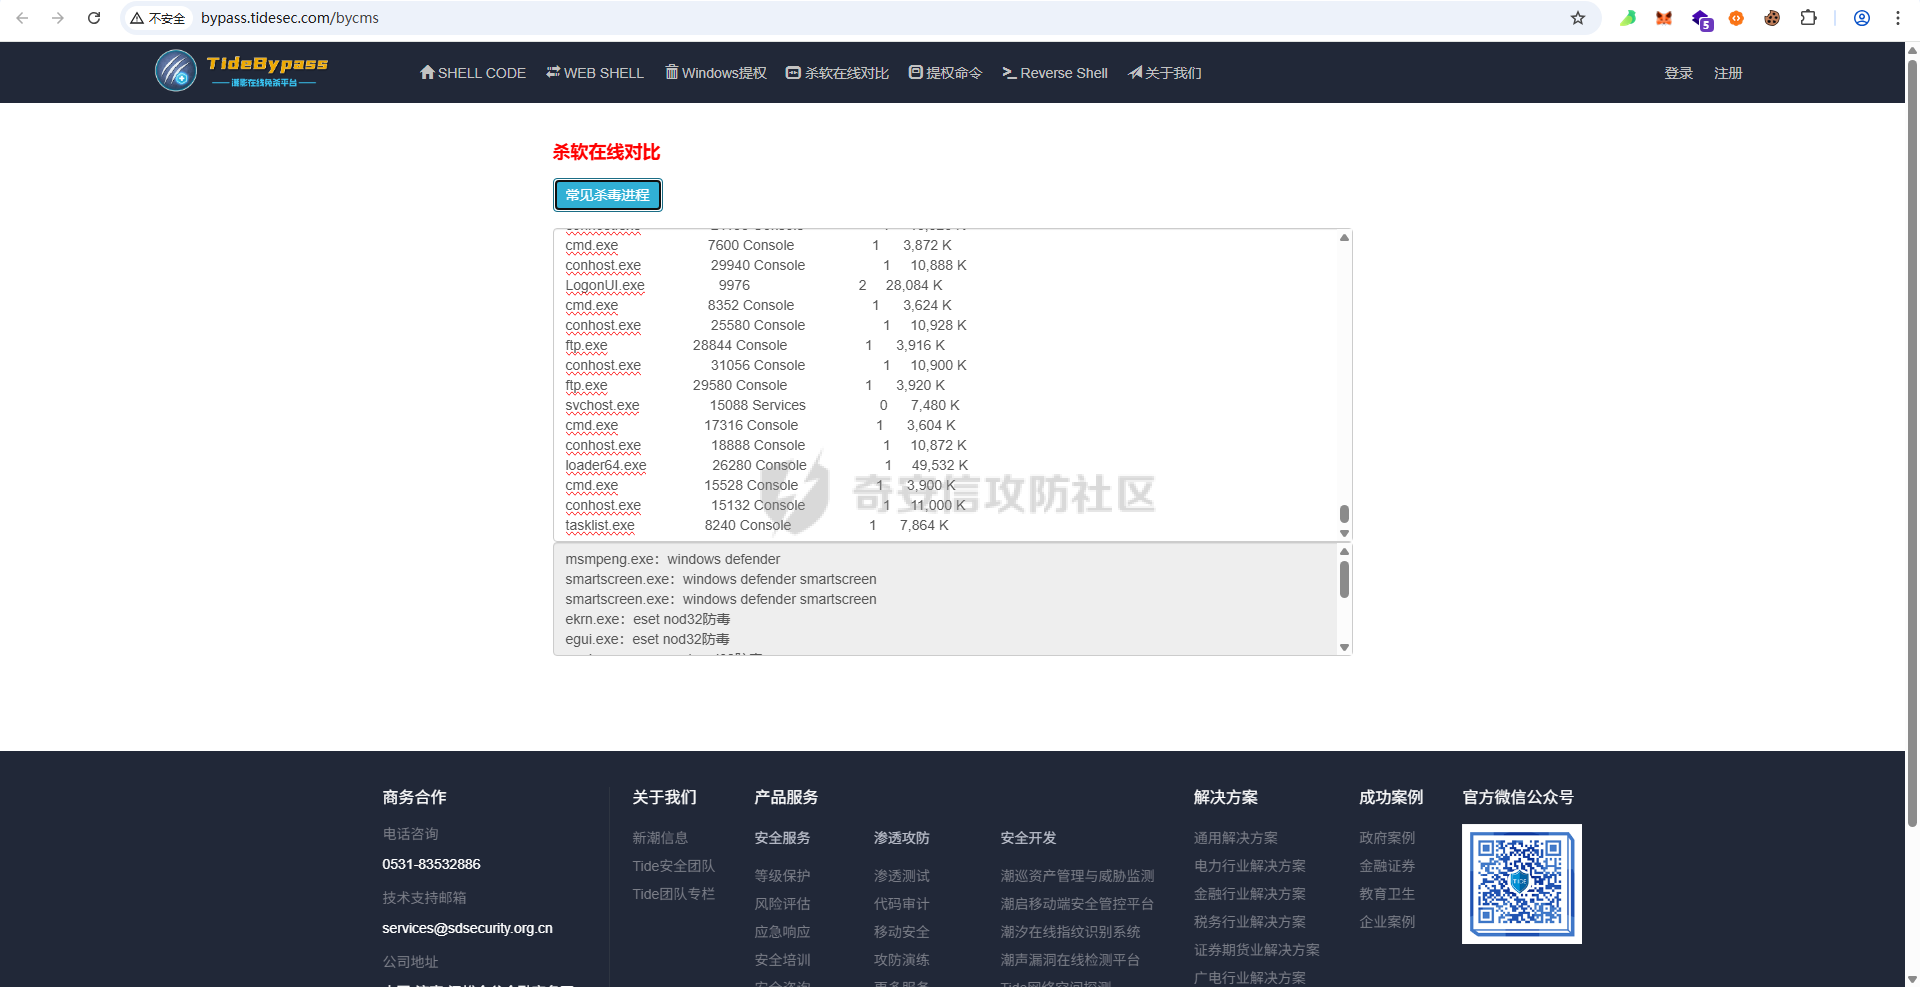Open footer link 潮巡资产管理与威胁监测
1920x987 pixels.
1077,876
